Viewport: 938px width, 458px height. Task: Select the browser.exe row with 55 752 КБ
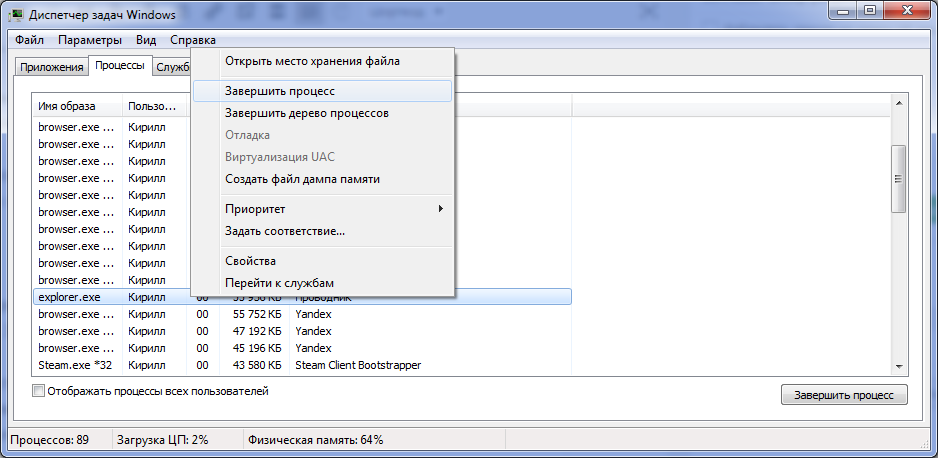(x=302, y=314)
